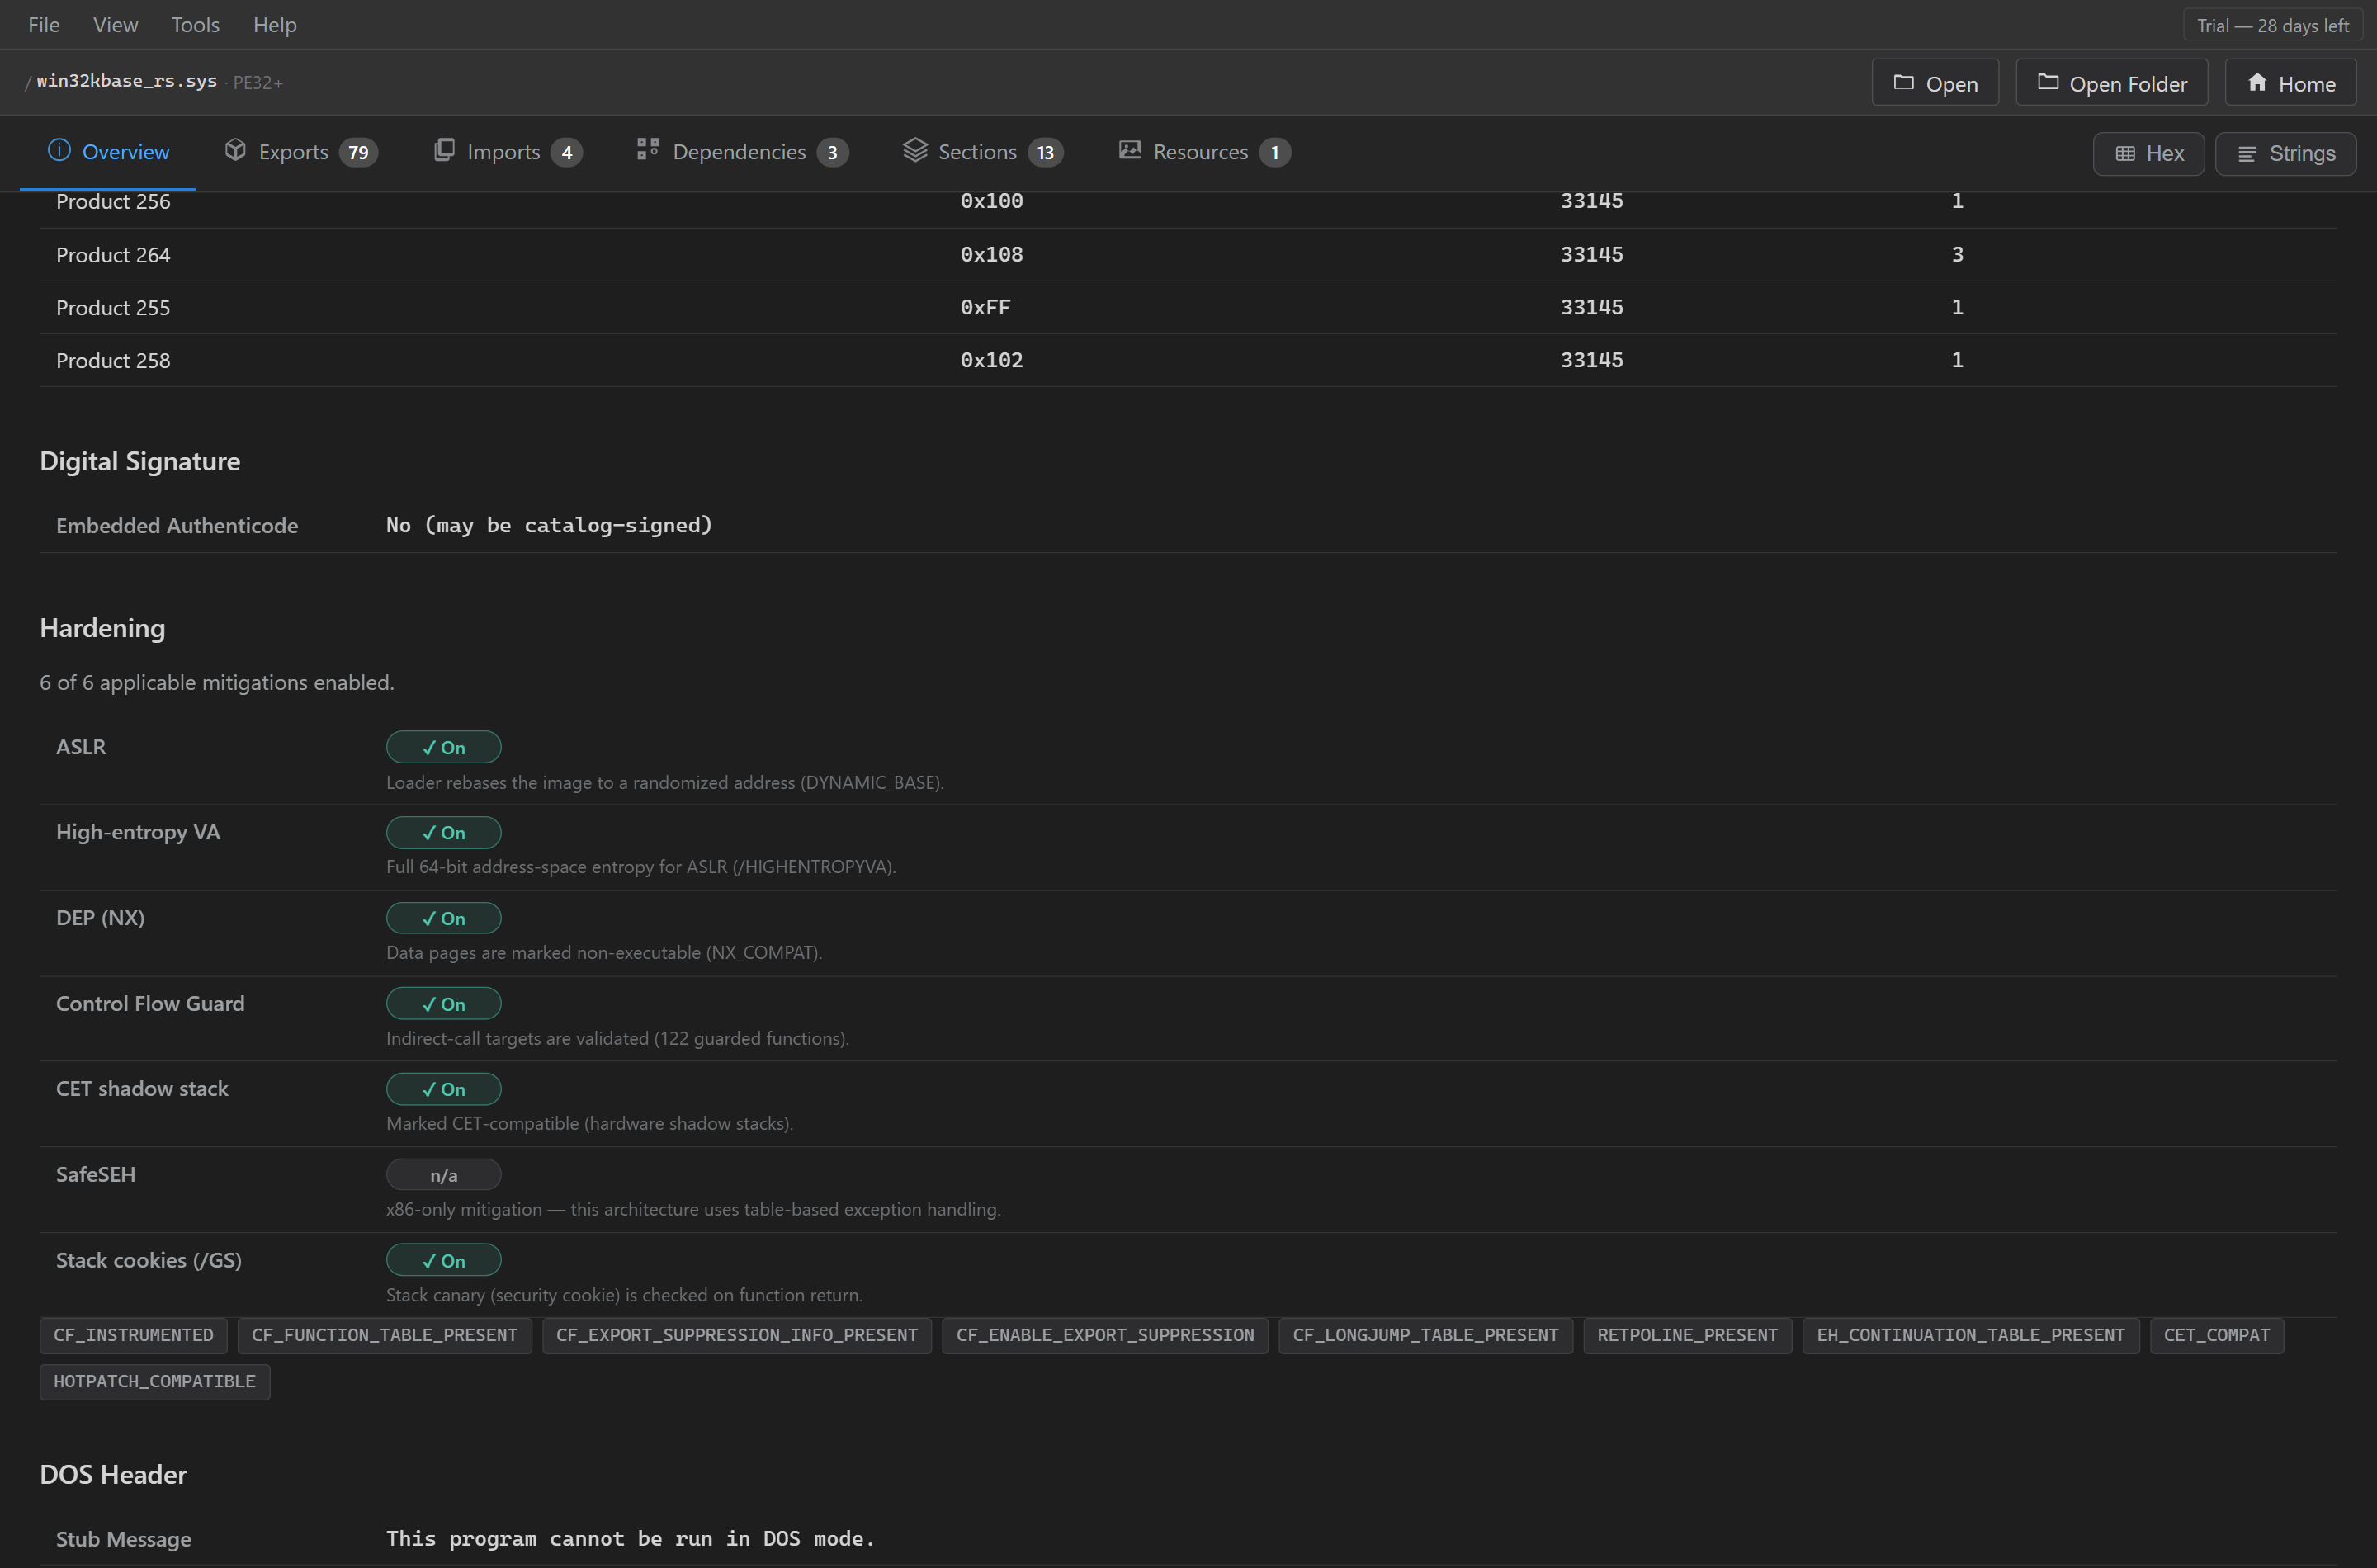Click the Open file button
Image resolution: width=2377 pixels, height=1568 pixels.
tap(1935, 83)
